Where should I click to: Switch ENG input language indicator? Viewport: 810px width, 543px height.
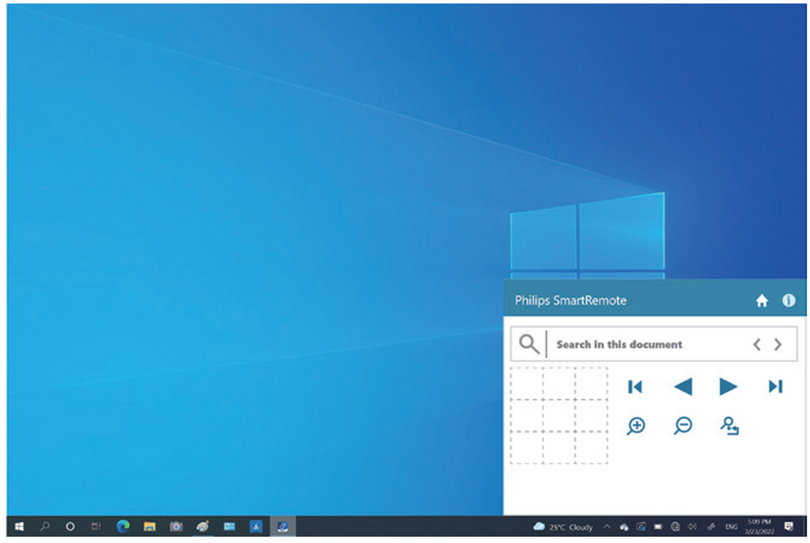[731, 527]
